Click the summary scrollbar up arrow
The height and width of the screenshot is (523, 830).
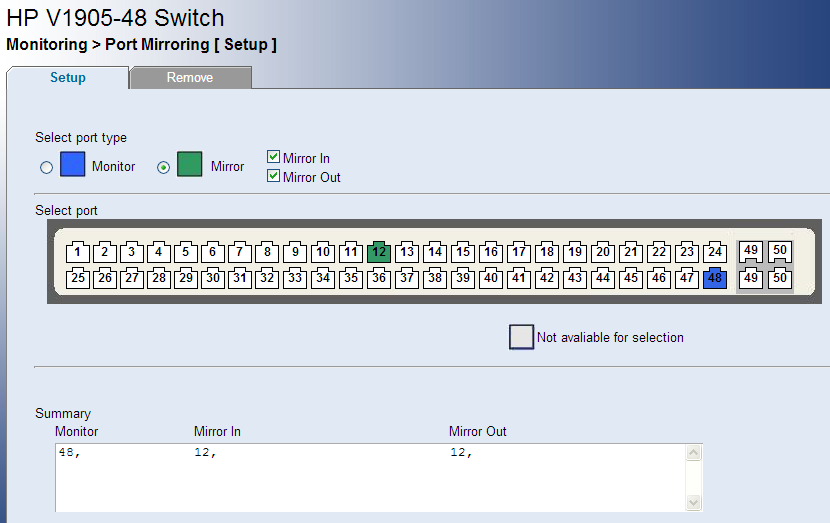pos(693,453)
